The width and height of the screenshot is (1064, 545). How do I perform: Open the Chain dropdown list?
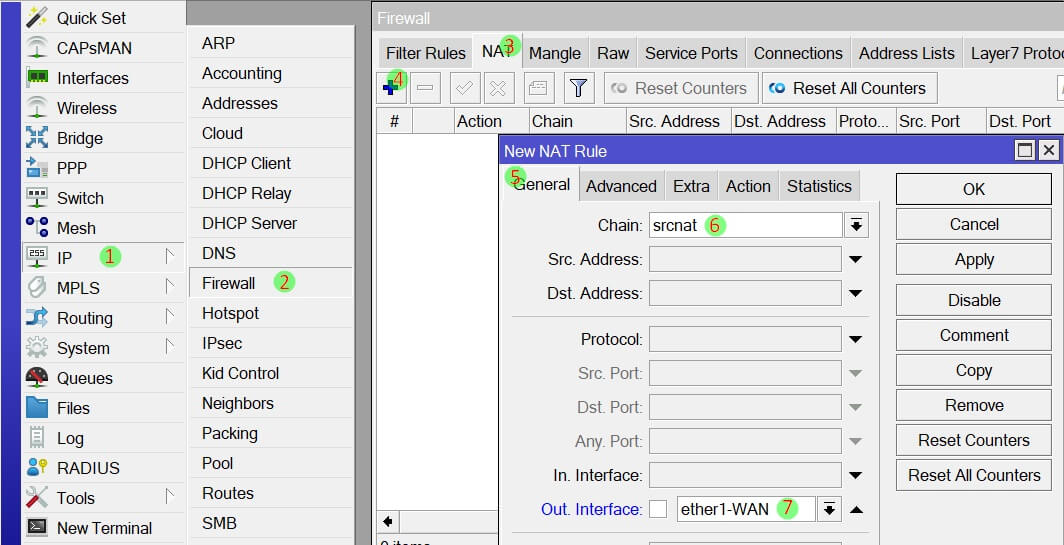(x=856, y=225)
